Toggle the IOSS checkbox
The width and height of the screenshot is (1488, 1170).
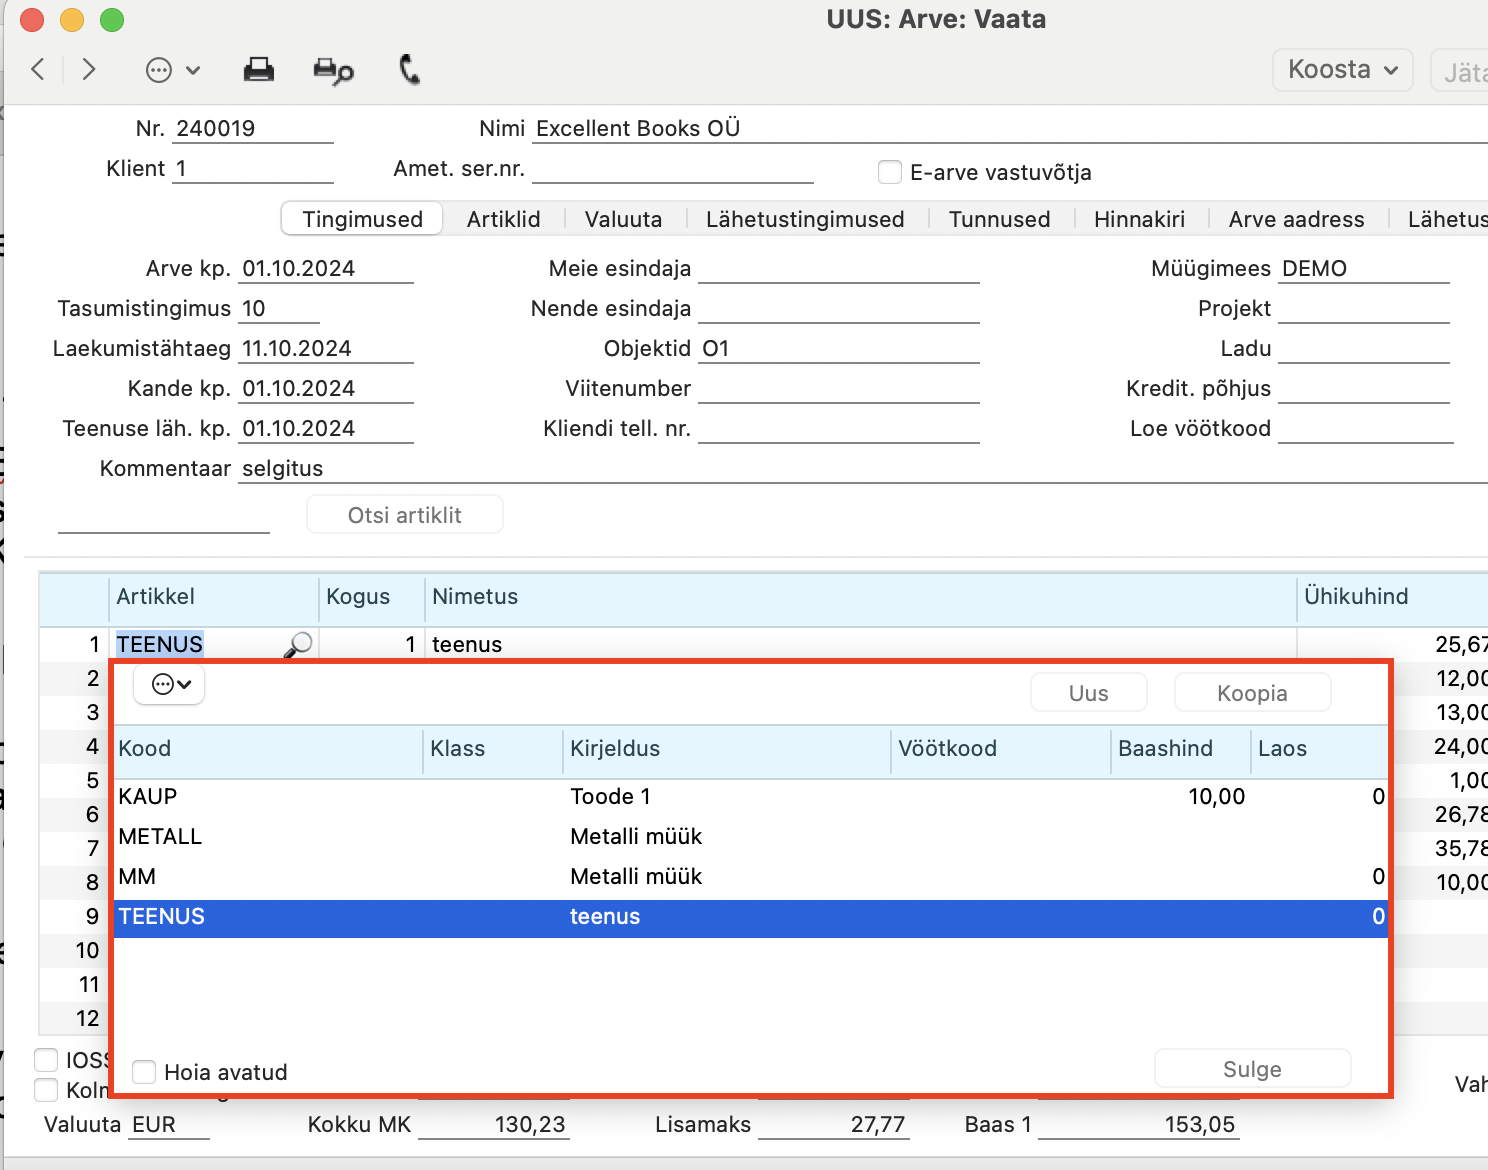(x=46, y=1059)
